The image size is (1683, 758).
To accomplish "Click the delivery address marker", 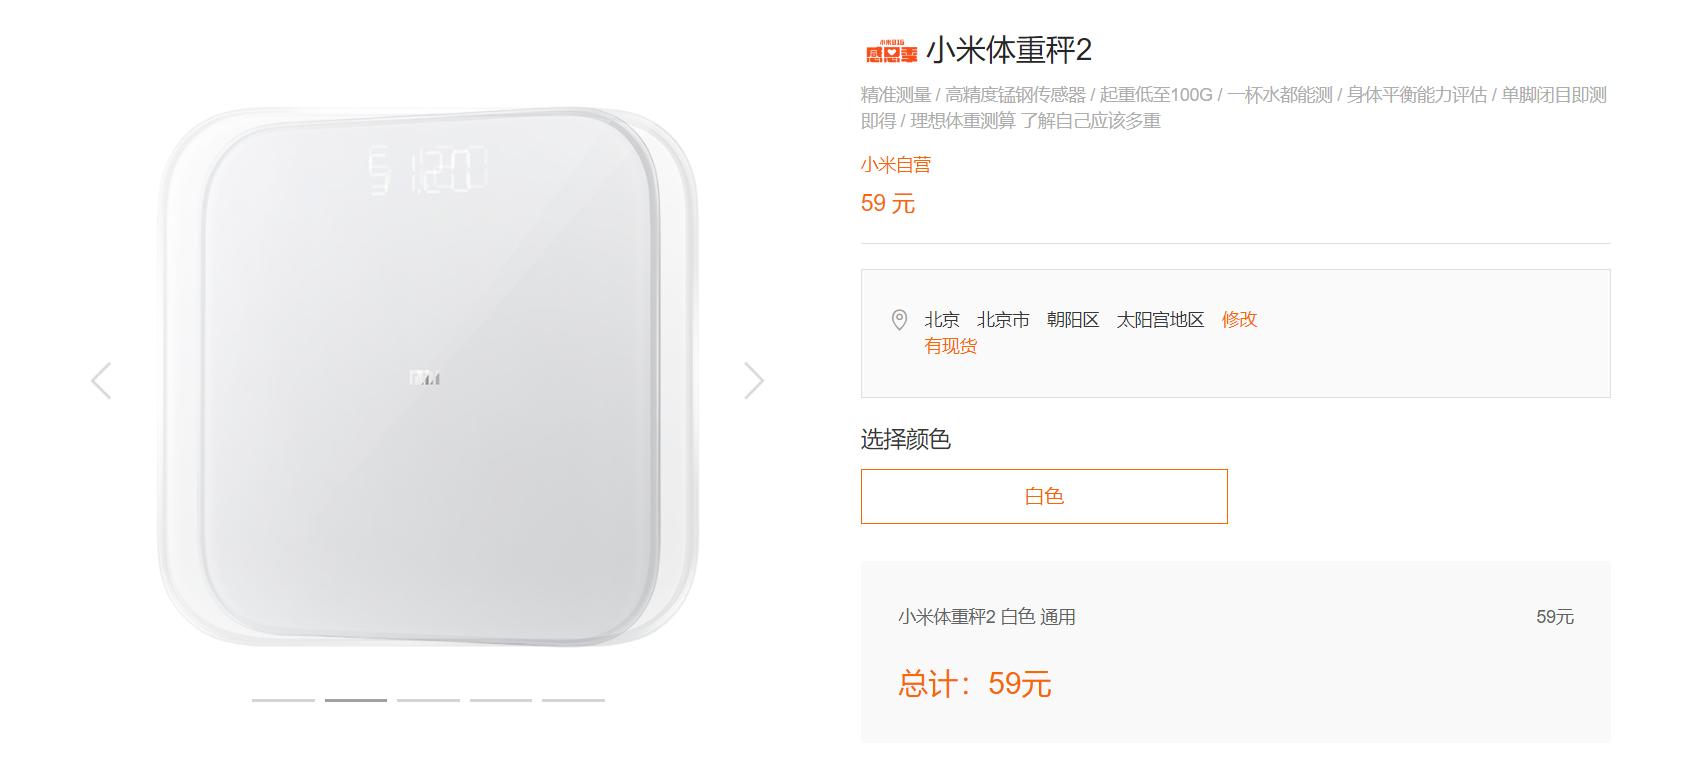I will pos(902,320).
